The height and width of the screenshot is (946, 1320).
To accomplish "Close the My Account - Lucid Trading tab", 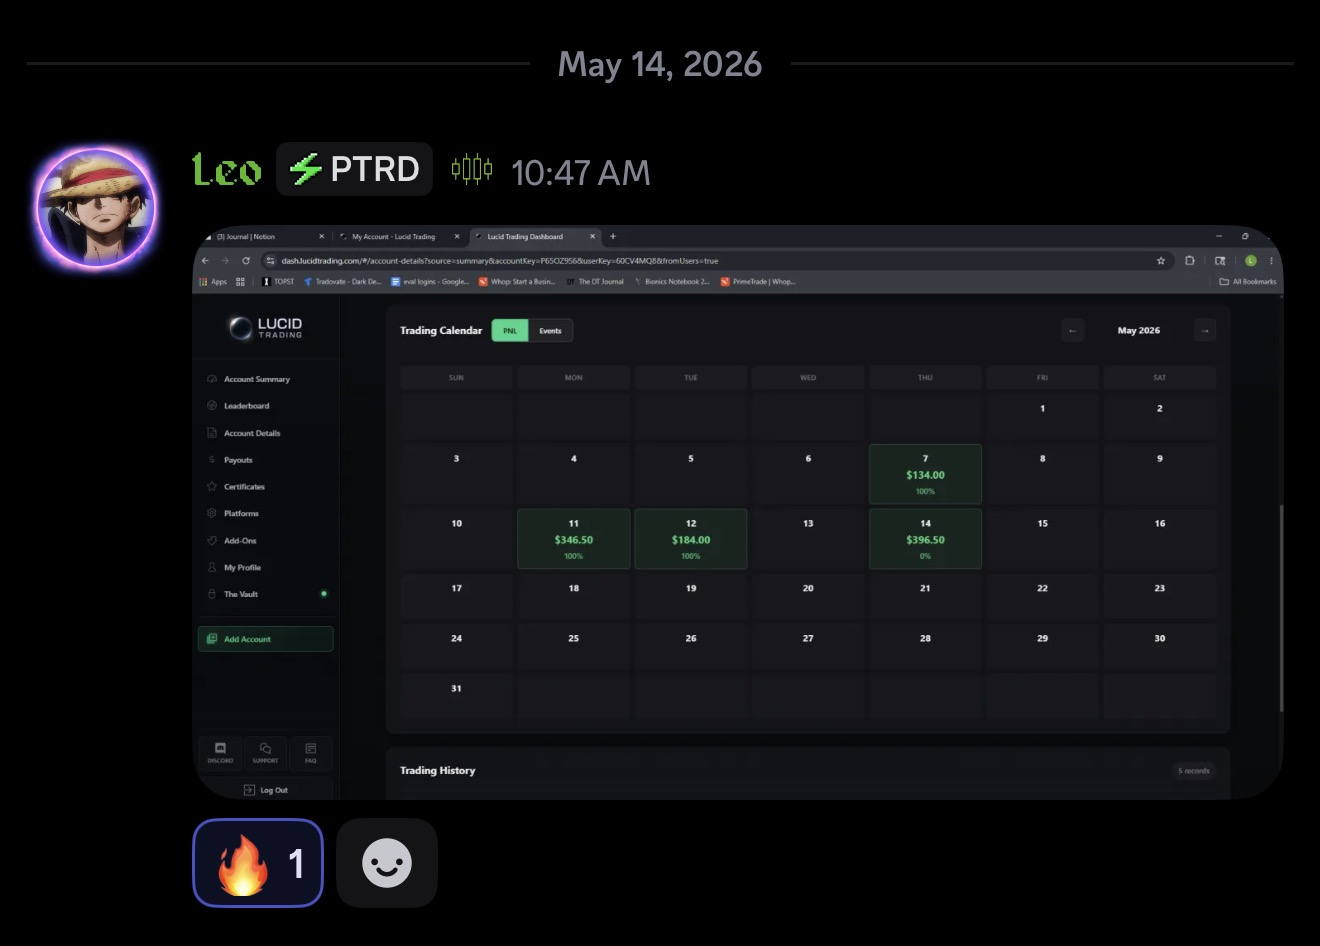I will [457, 237].
